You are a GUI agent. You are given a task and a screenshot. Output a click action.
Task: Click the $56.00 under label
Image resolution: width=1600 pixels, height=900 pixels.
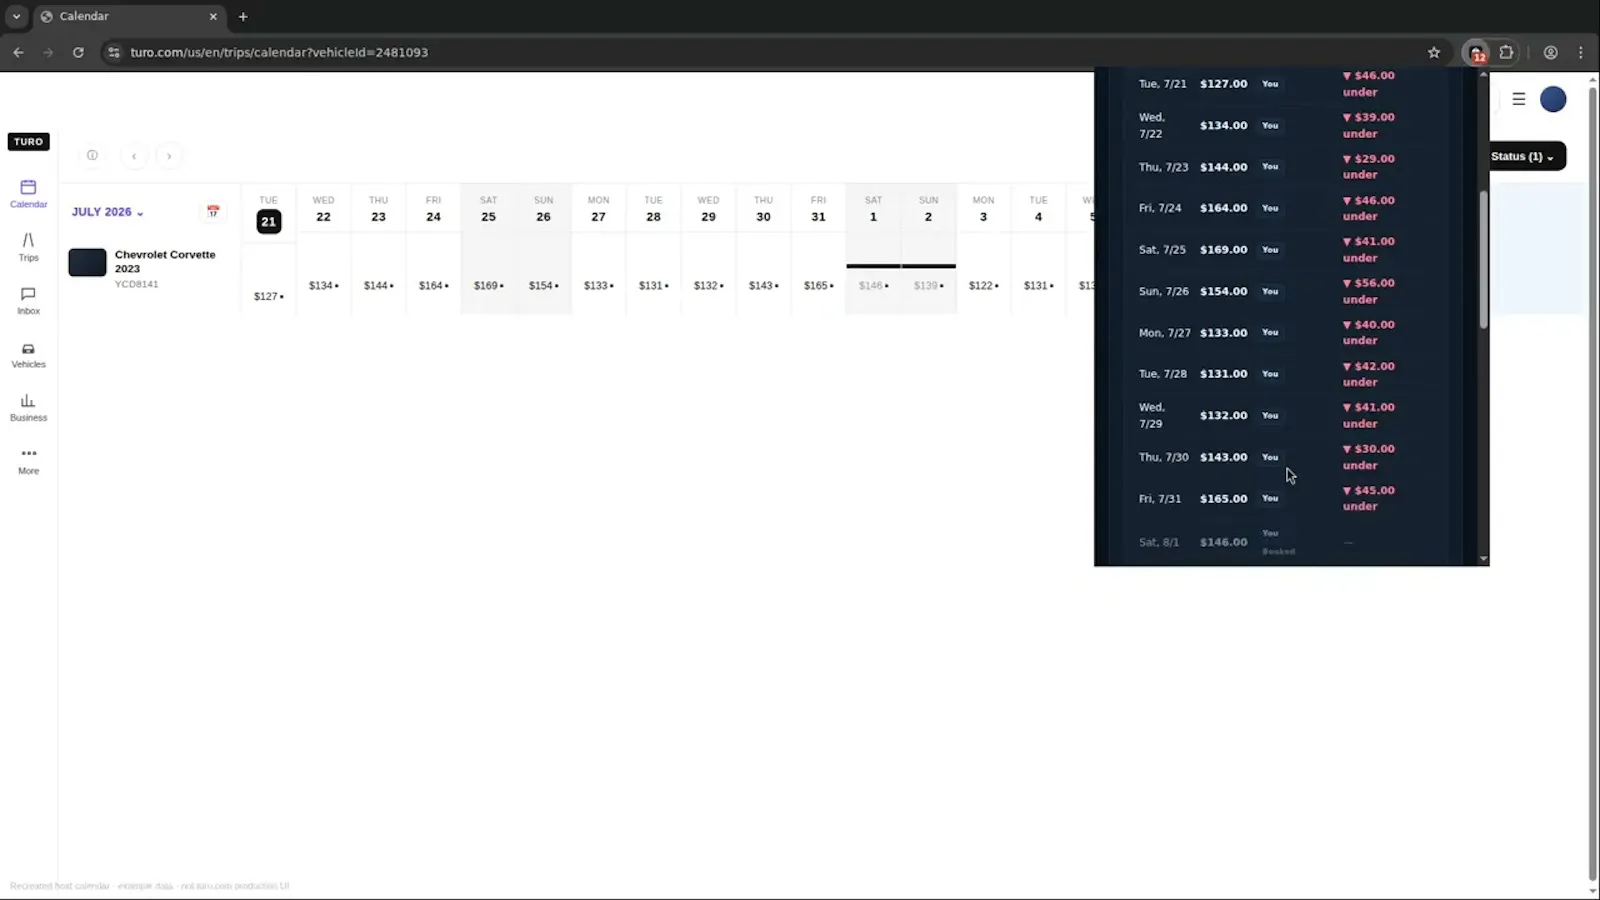pos(1368,291)
